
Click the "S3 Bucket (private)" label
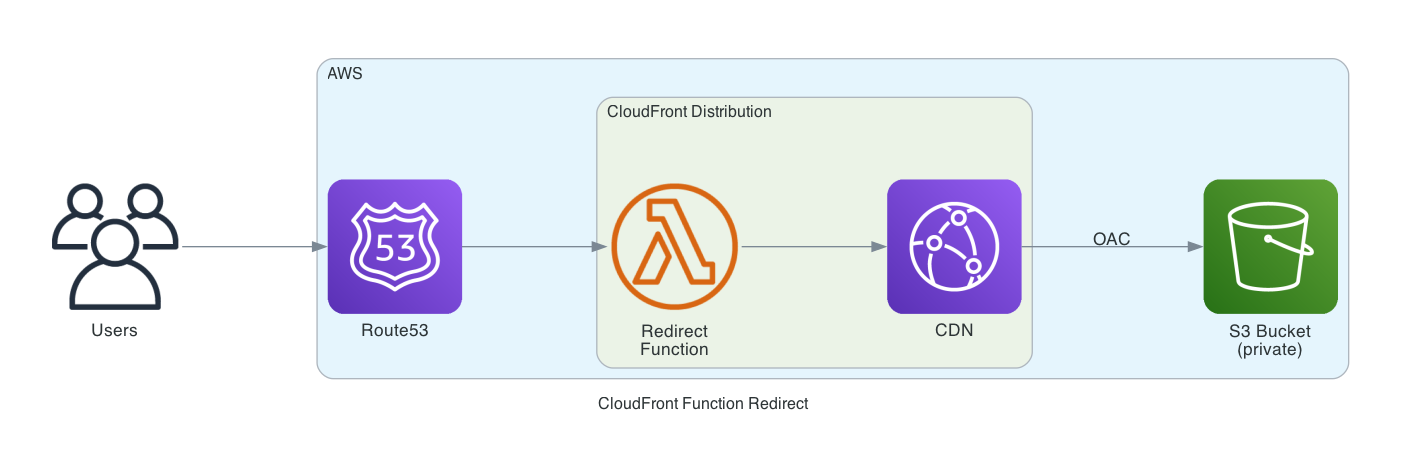tap(1270, 340)
